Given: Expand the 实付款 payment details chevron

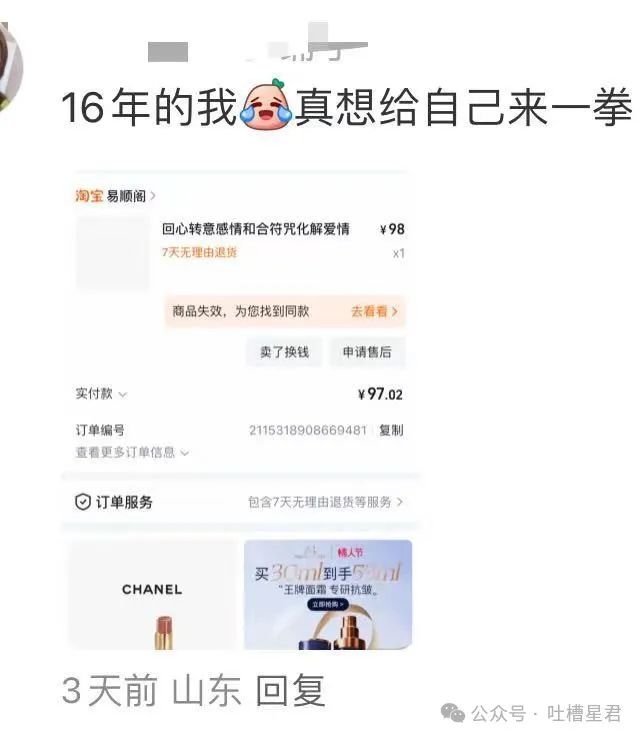Looking at the screenshot, I should point(123,395).
